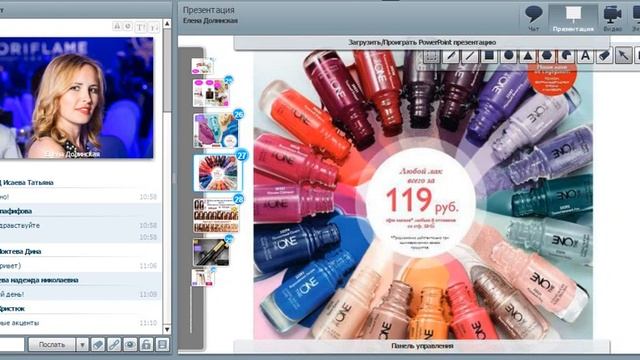Switch to the Презентация tab
This screenshot has height=360, width=640.
[573, 18]
